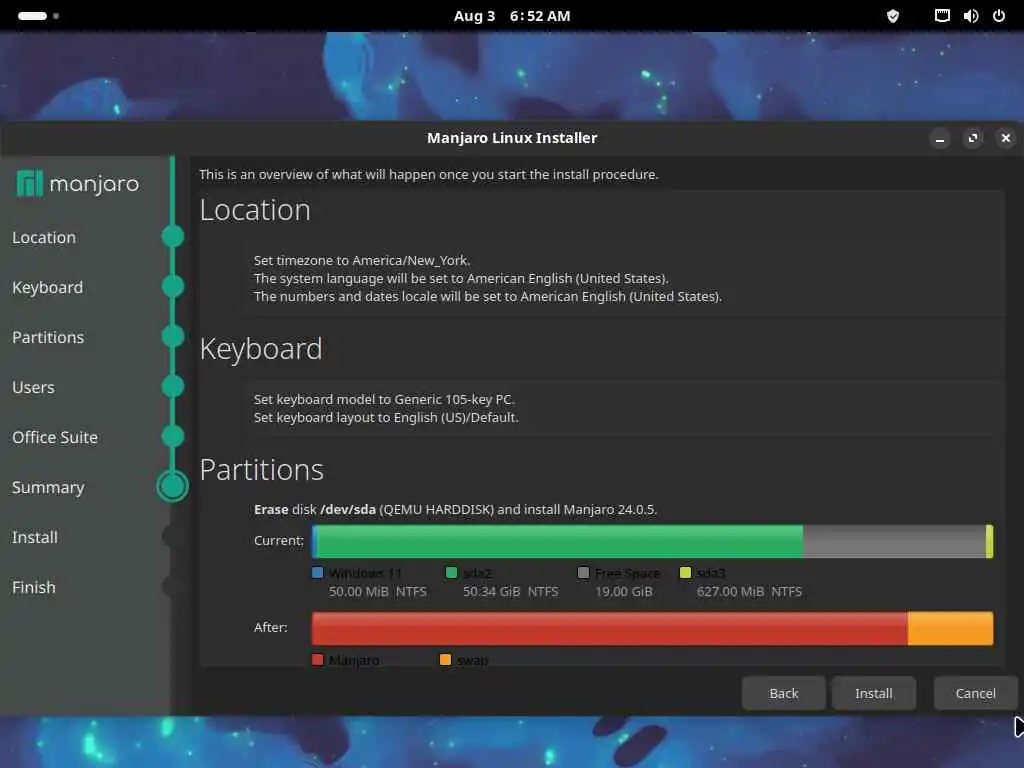Open the Activities workspace indicator pill

(32, 16)
